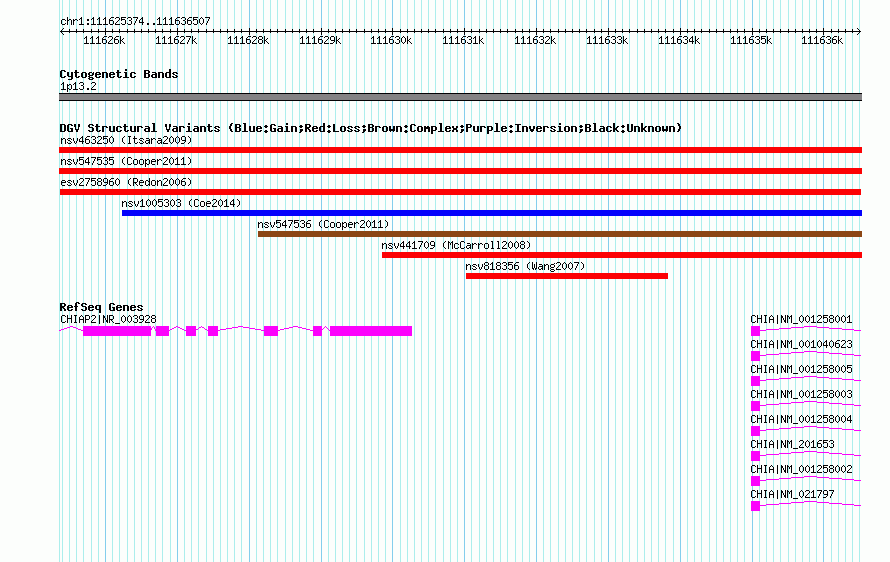The width and height of the screenshot is (890, 562).
Task: Click the brown nsv547536 (Cooper2011) complex bar
Action: pos(560,234)
